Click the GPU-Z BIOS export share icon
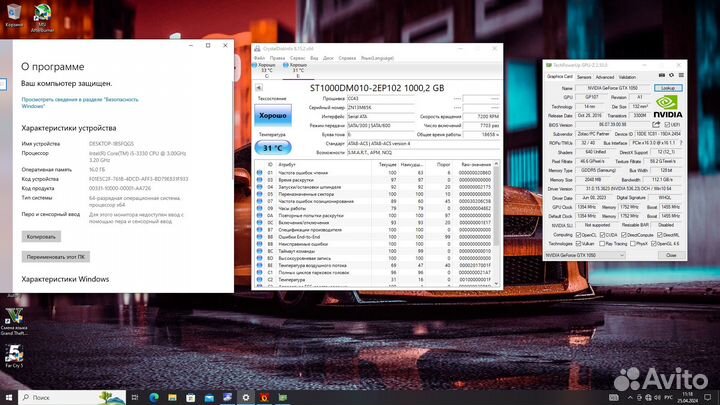The height and width of the screenshot is (405, 720). click(x=656, y=124)
